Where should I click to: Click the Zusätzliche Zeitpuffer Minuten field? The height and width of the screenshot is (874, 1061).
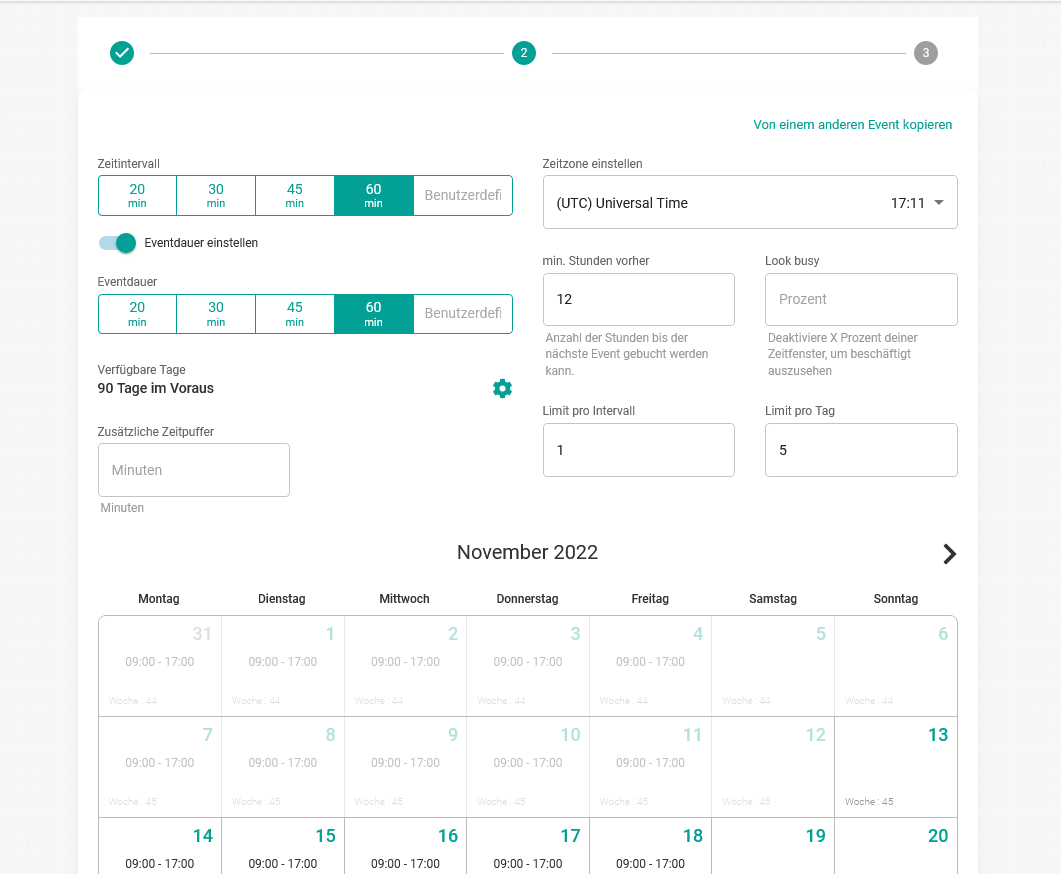194,470
